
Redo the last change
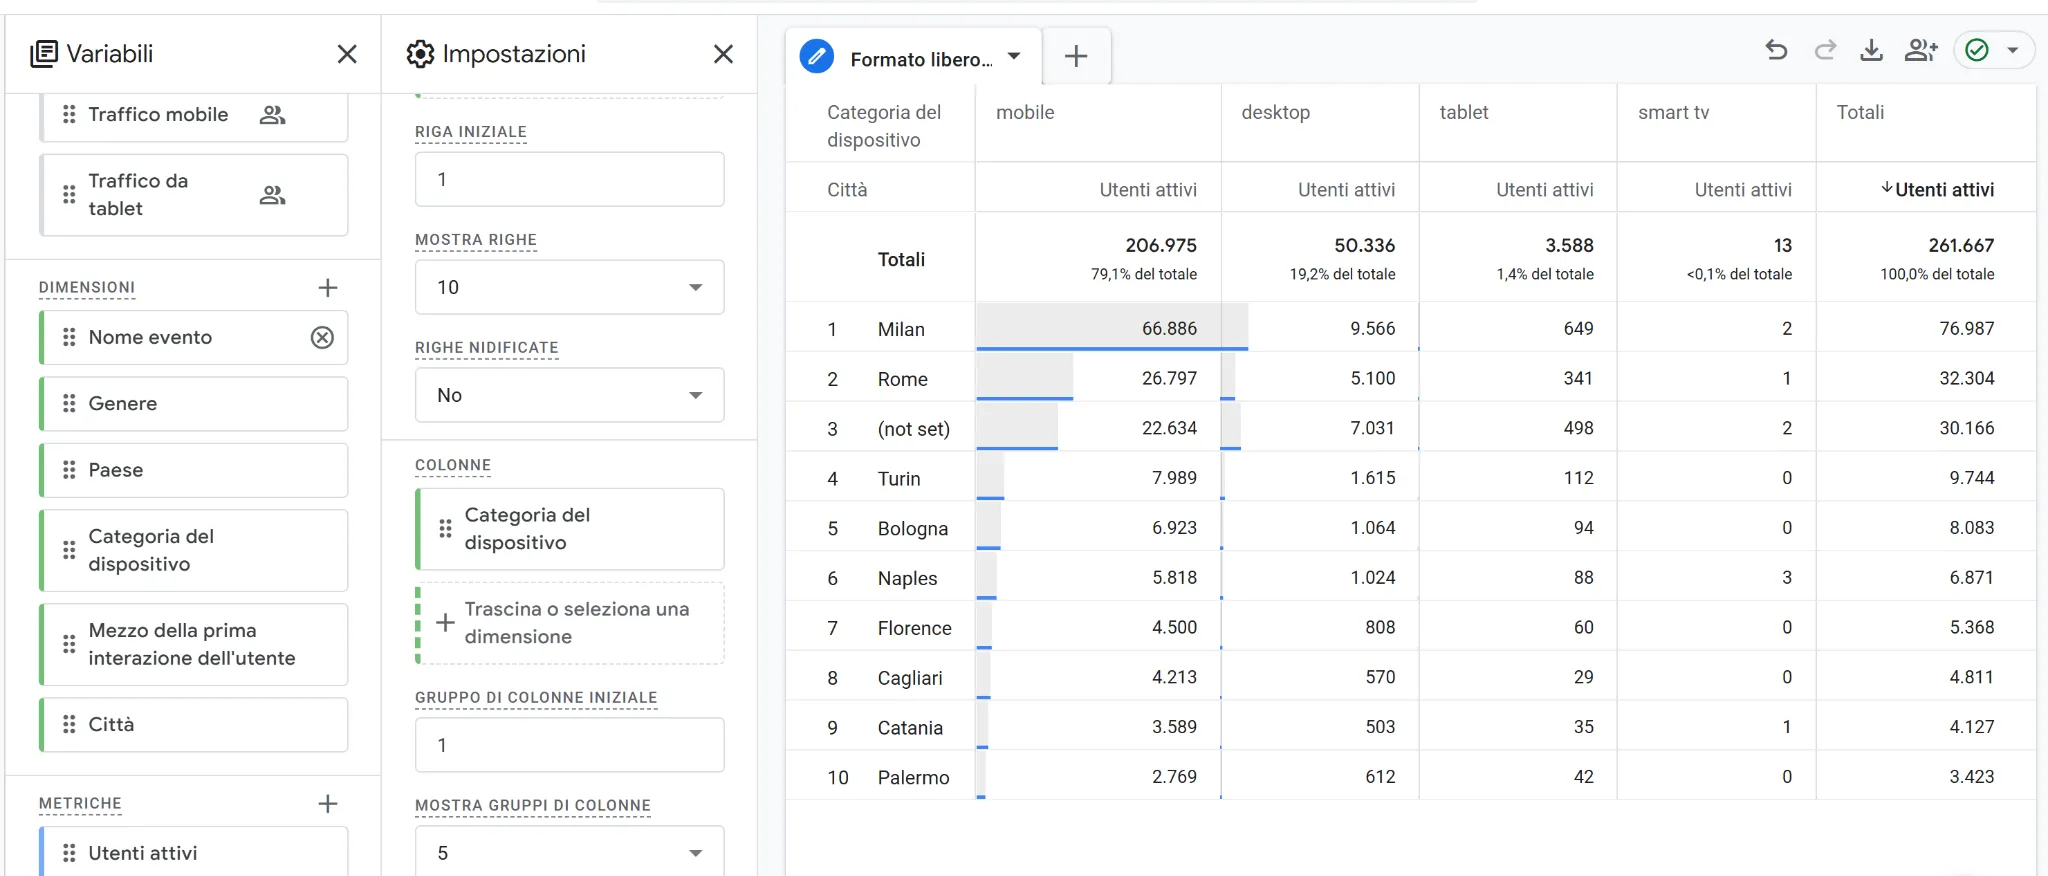1825,50
